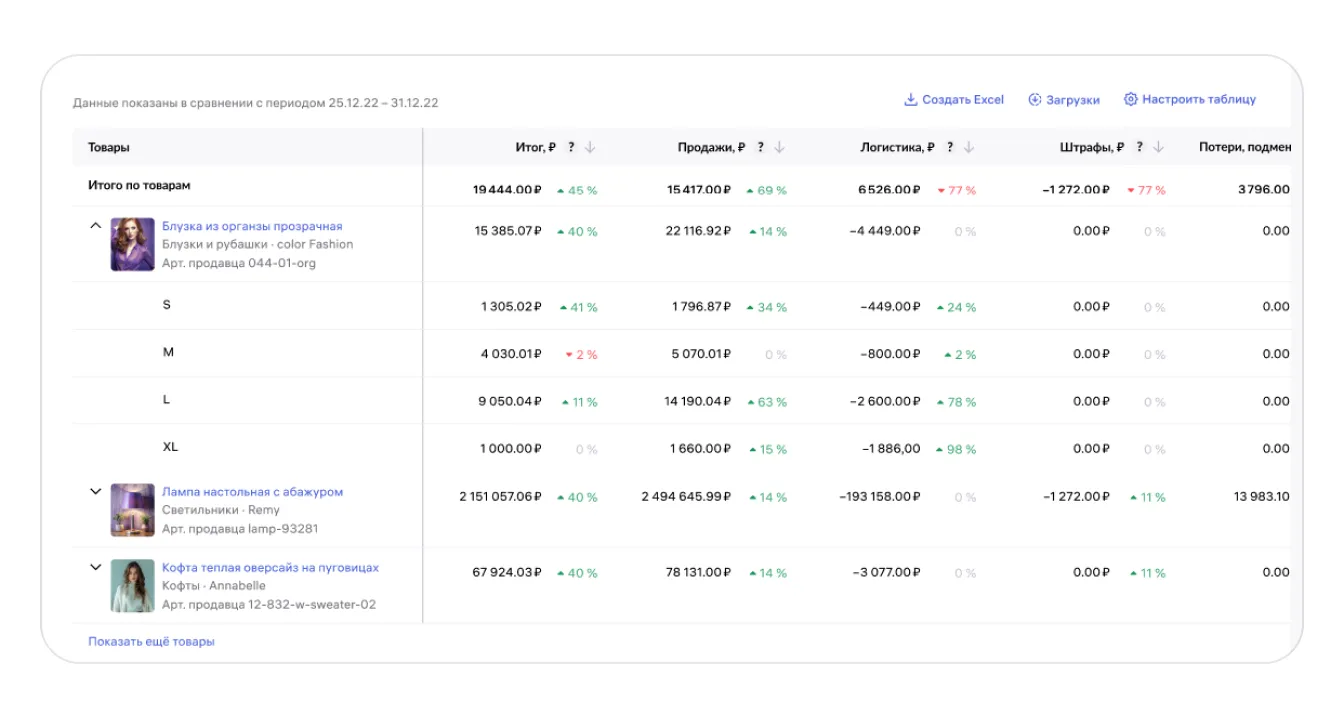Select size L row label
The image size is (1344, 718).
click(166, 399)
